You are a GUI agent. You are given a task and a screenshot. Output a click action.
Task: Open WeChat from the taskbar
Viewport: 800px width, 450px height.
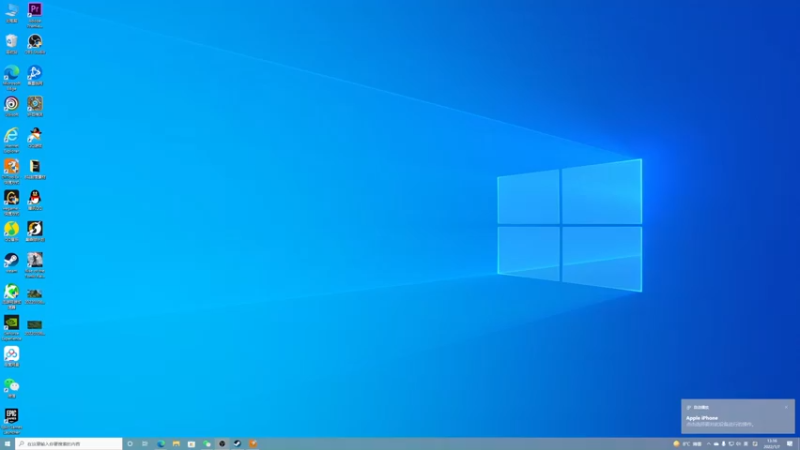[207, 444]
